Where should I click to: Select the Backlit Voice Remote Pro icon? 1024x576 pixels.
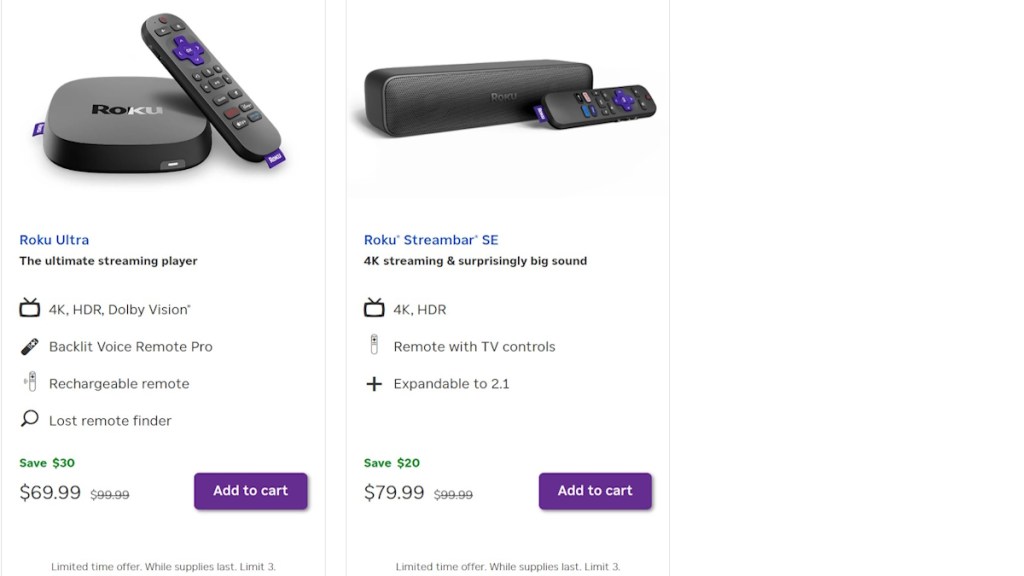(x=29, y=346)
